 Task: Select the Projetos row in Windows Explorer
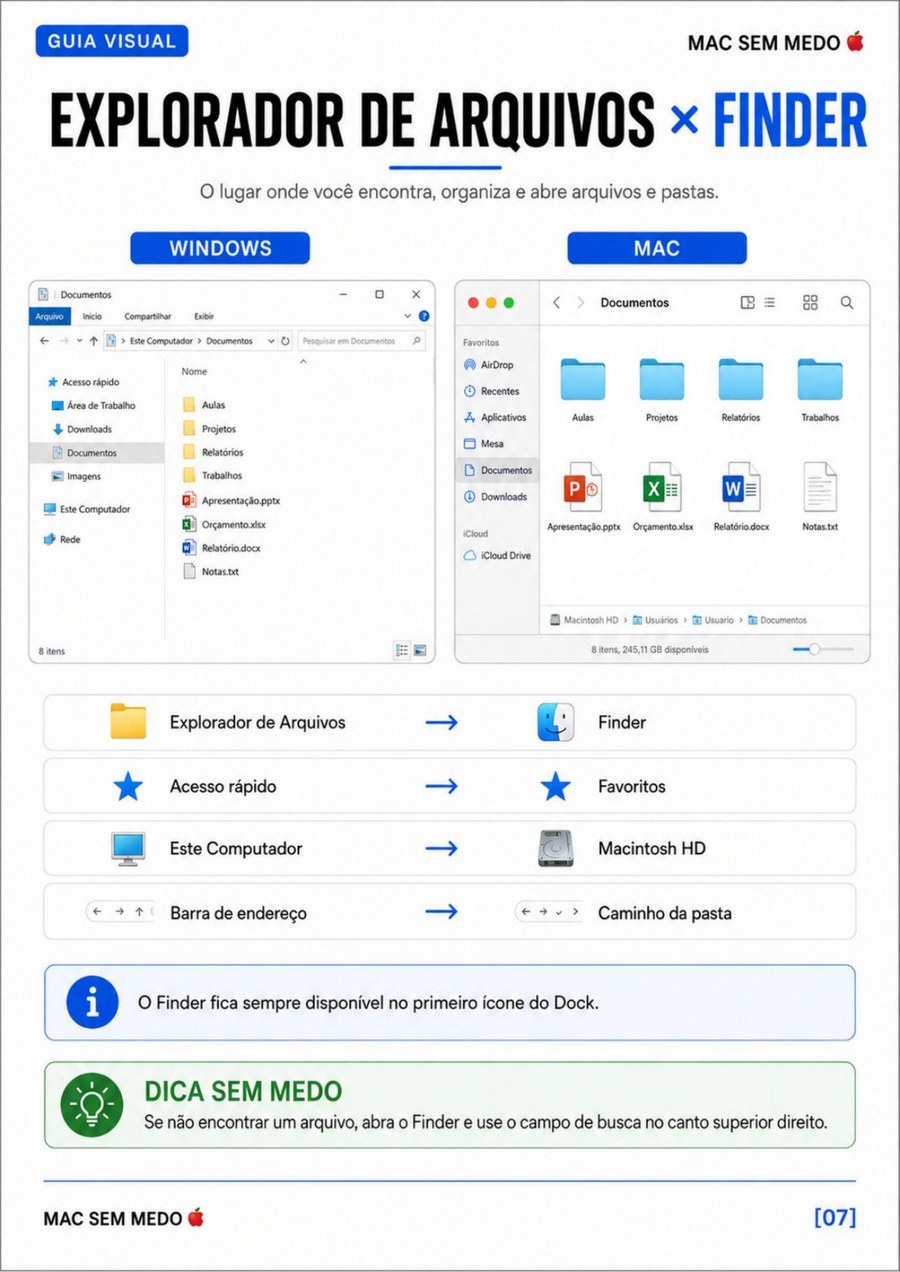(x=209, y=428)
